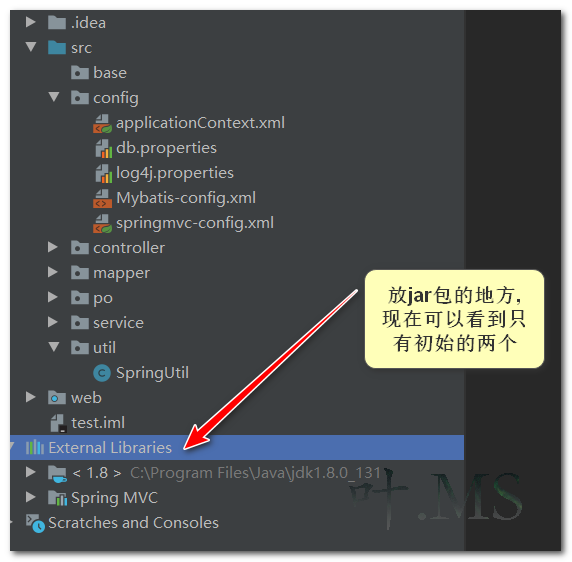The image size is (572, 562).
Task: Click the External Libraries bar-chart icon
Action: 35,447
